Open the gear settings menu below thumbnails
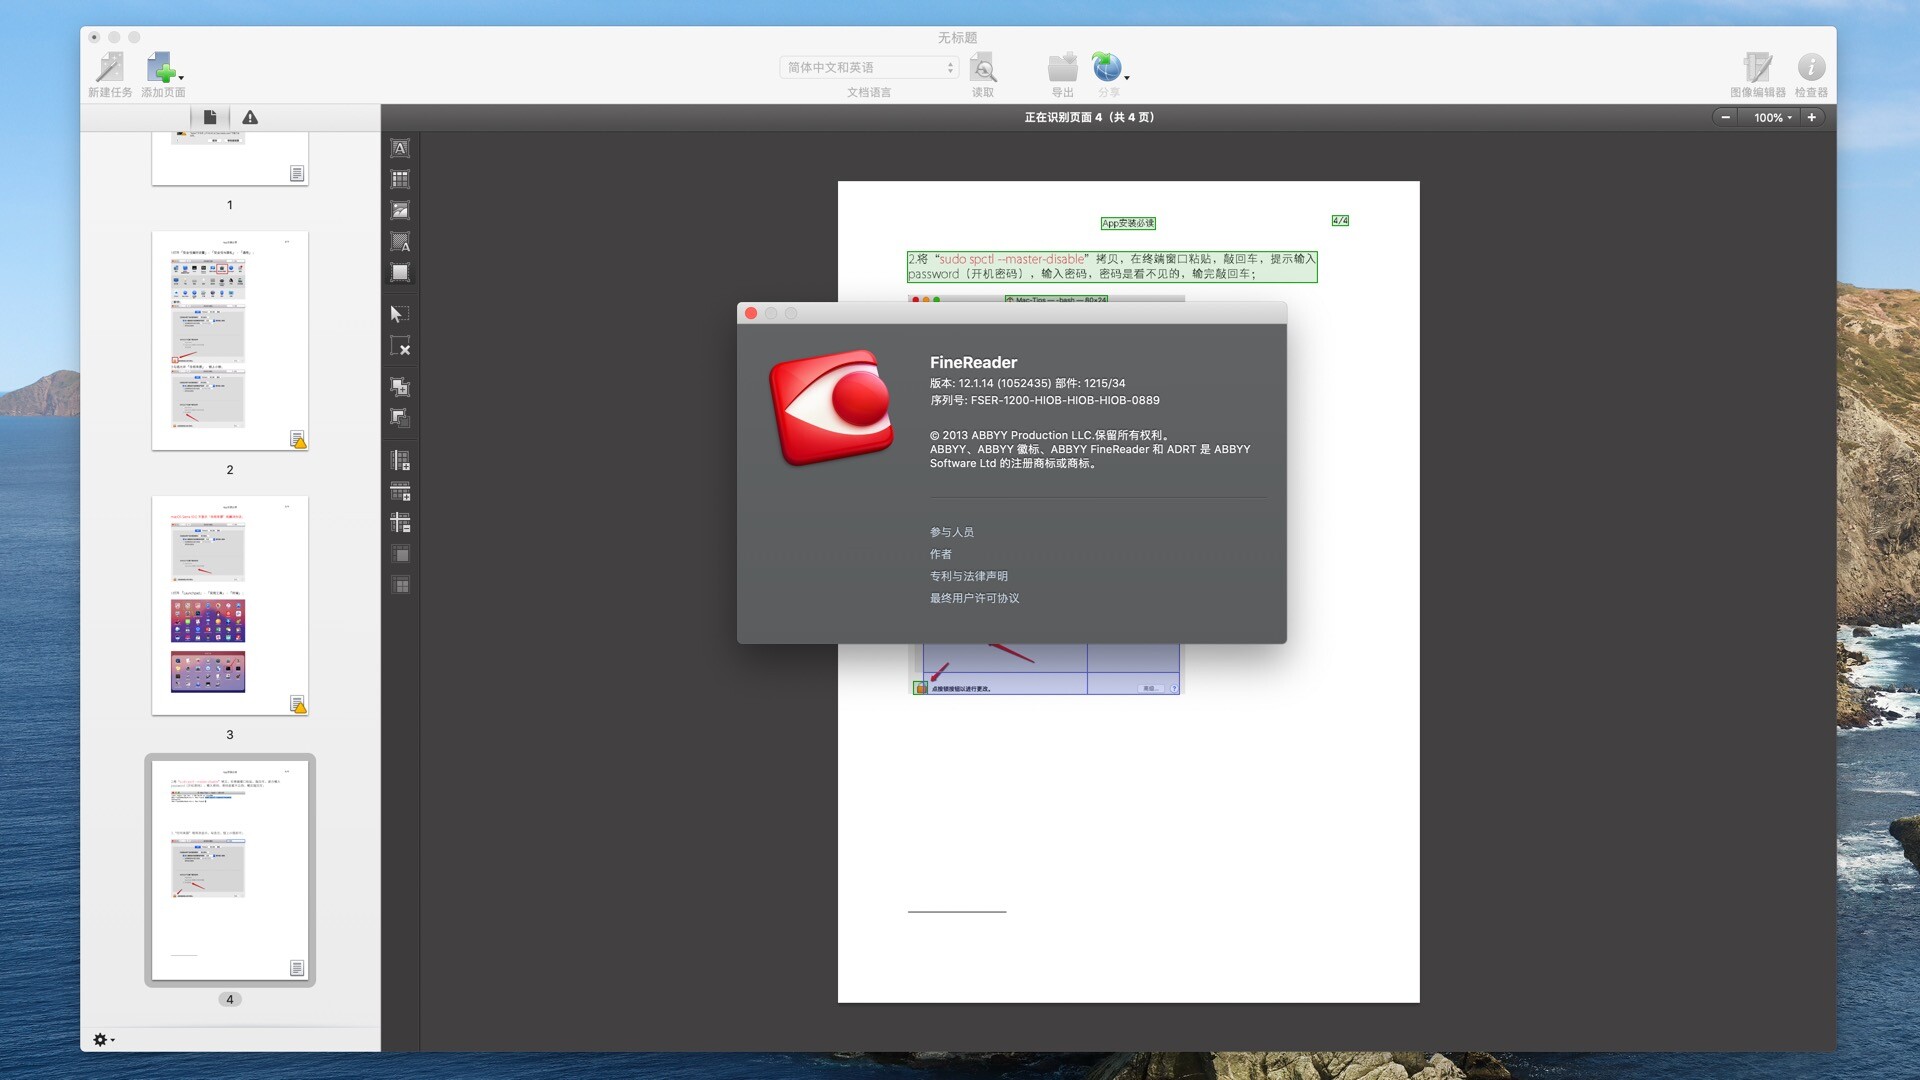Image resolution: width=1920 pixels, height=1080 pixels. 104,1040
